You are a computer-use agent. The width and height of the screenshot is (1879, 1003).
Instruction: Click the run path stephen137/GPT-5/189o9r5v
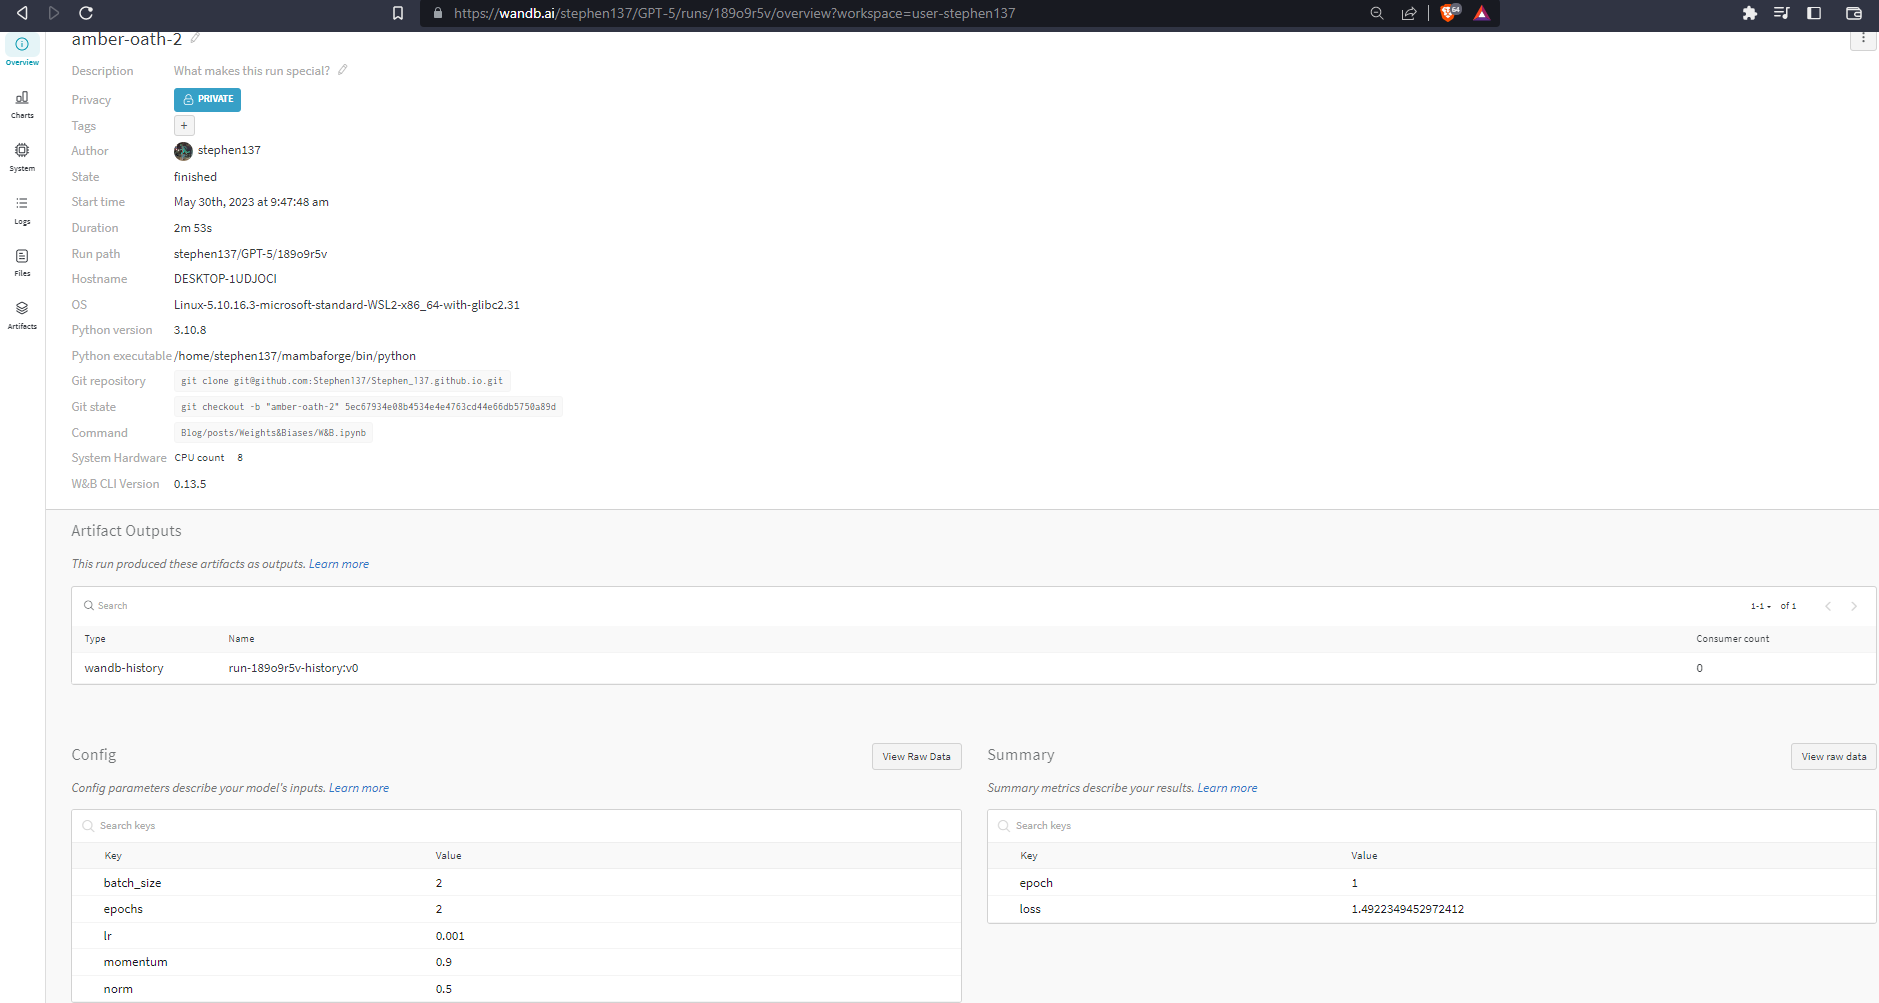[x=250, y=254]
